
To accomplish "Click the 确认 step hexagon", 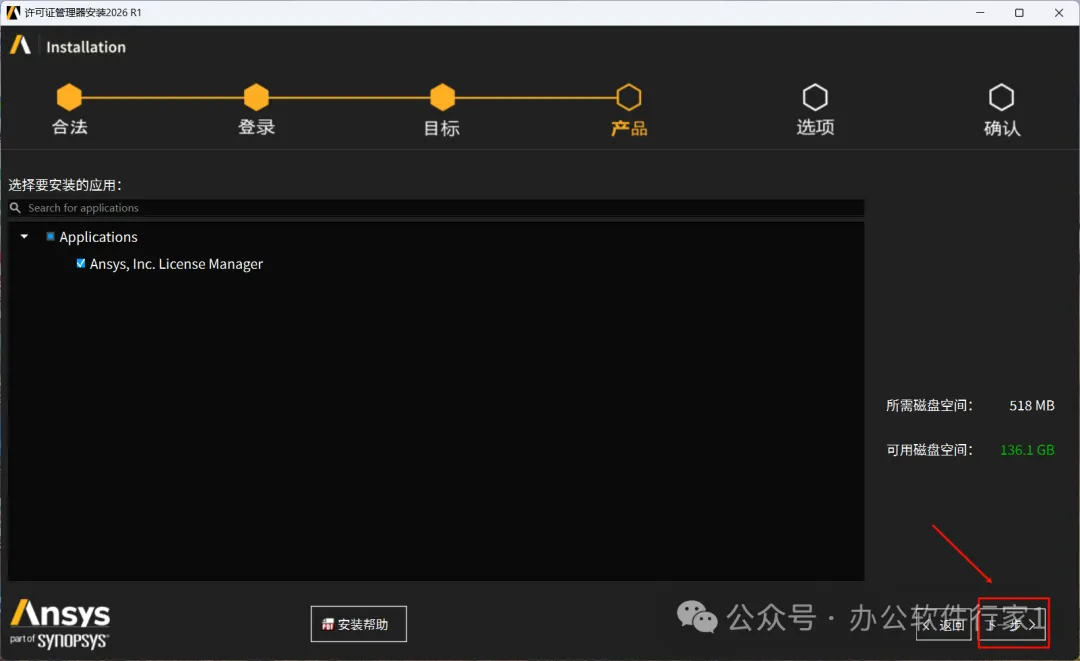I will click(x=1001, y=97).
